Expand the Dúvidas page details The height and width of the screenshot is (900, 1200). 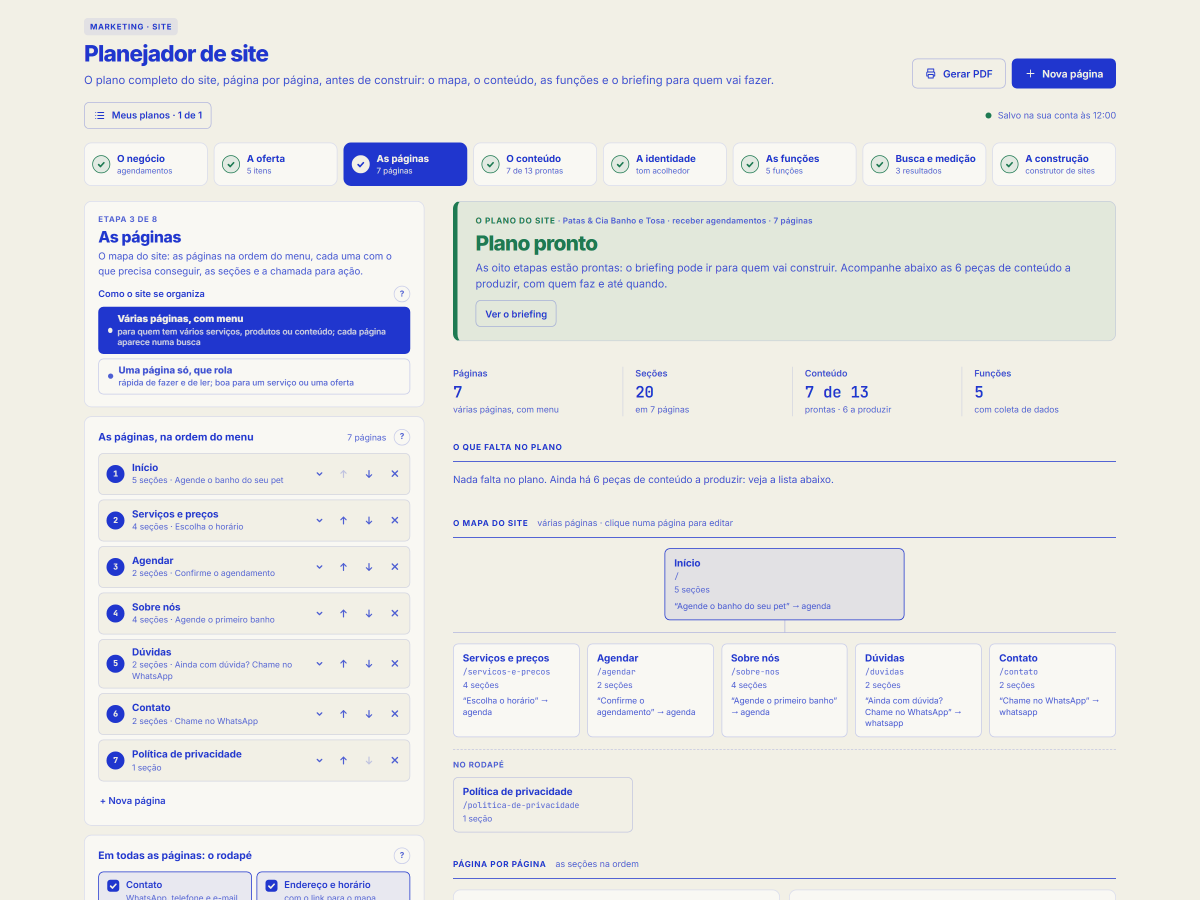point(319,663)
